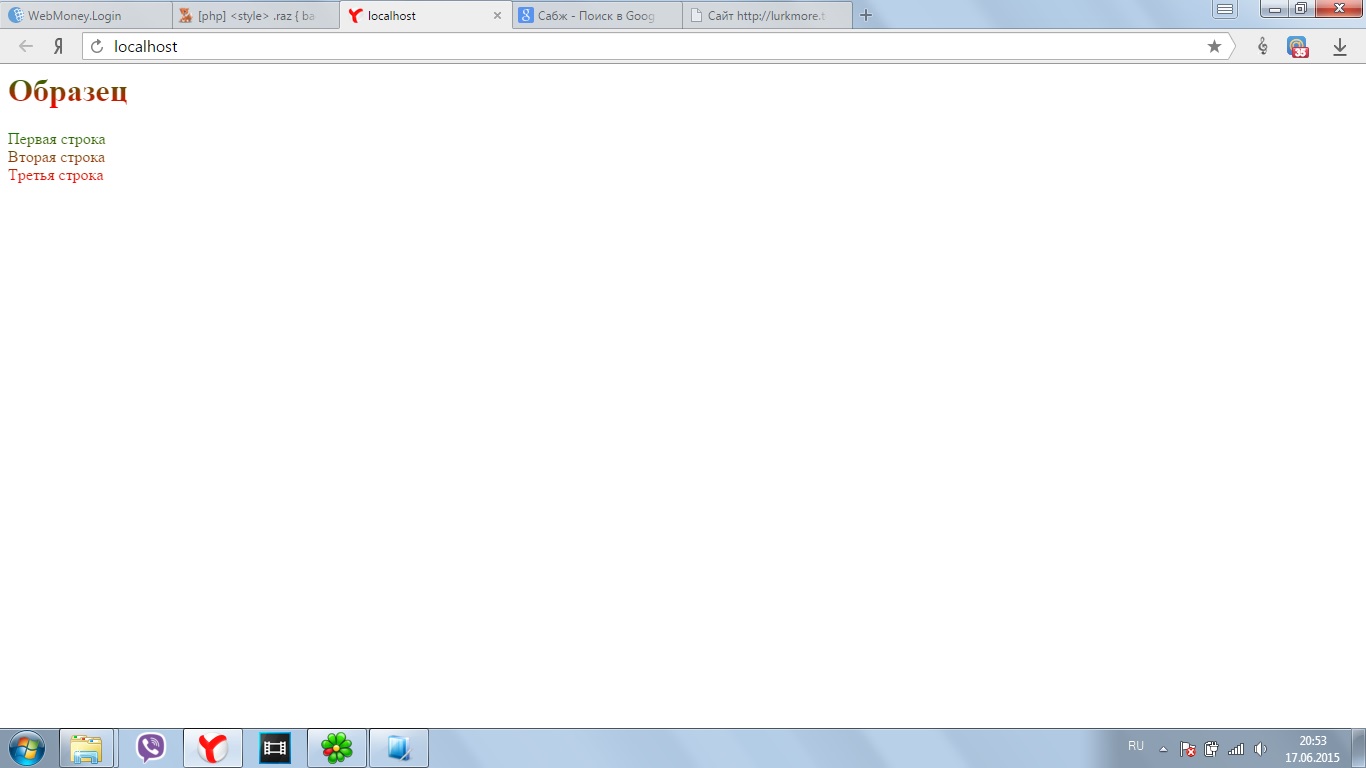
Task: Open the Yandex browser hamburger menu
Action: tap(1225, 9)
